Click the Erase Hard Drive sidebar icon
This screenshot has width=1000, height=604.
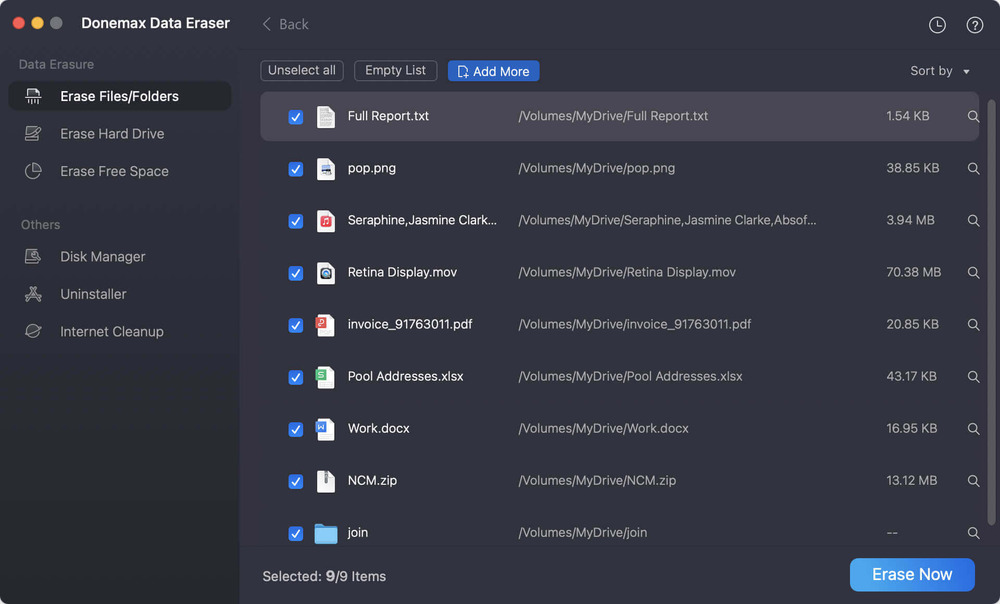point(33,134)
